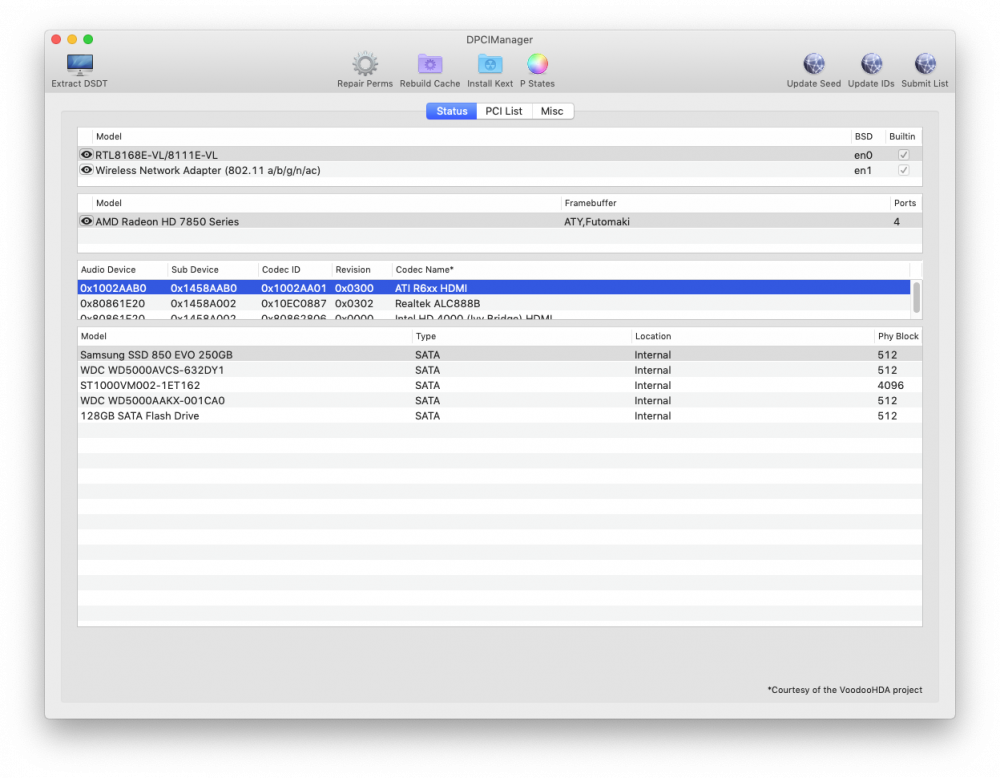1000x778 pixels.
Task: Open the Misc tab
Action: click(552, 111)
